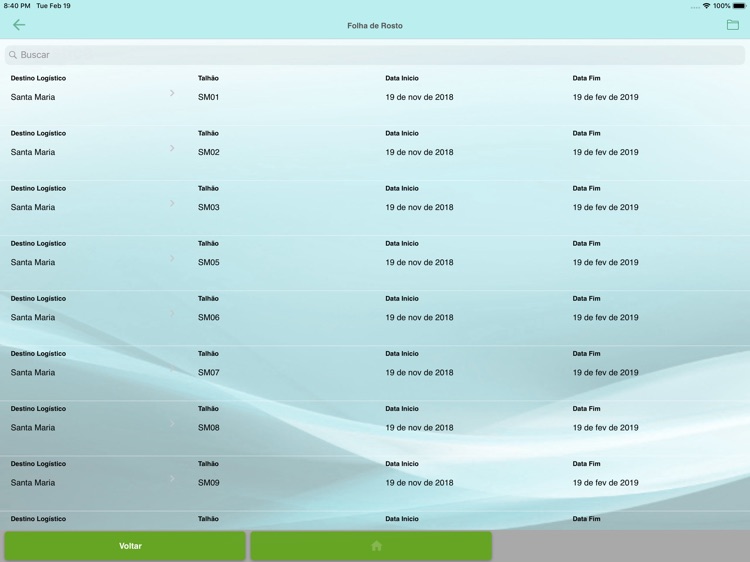
Task: Select the SM02 talhão value
Action: click(x=209, y=152)
